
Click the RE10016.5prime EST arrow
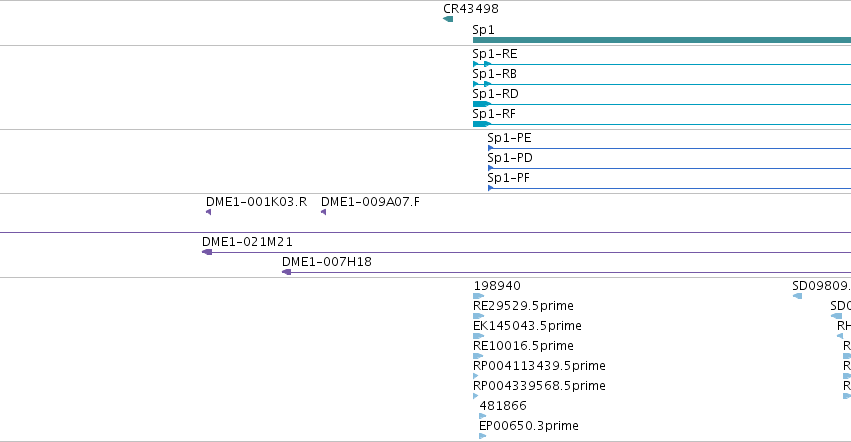[x=478, y=357]
